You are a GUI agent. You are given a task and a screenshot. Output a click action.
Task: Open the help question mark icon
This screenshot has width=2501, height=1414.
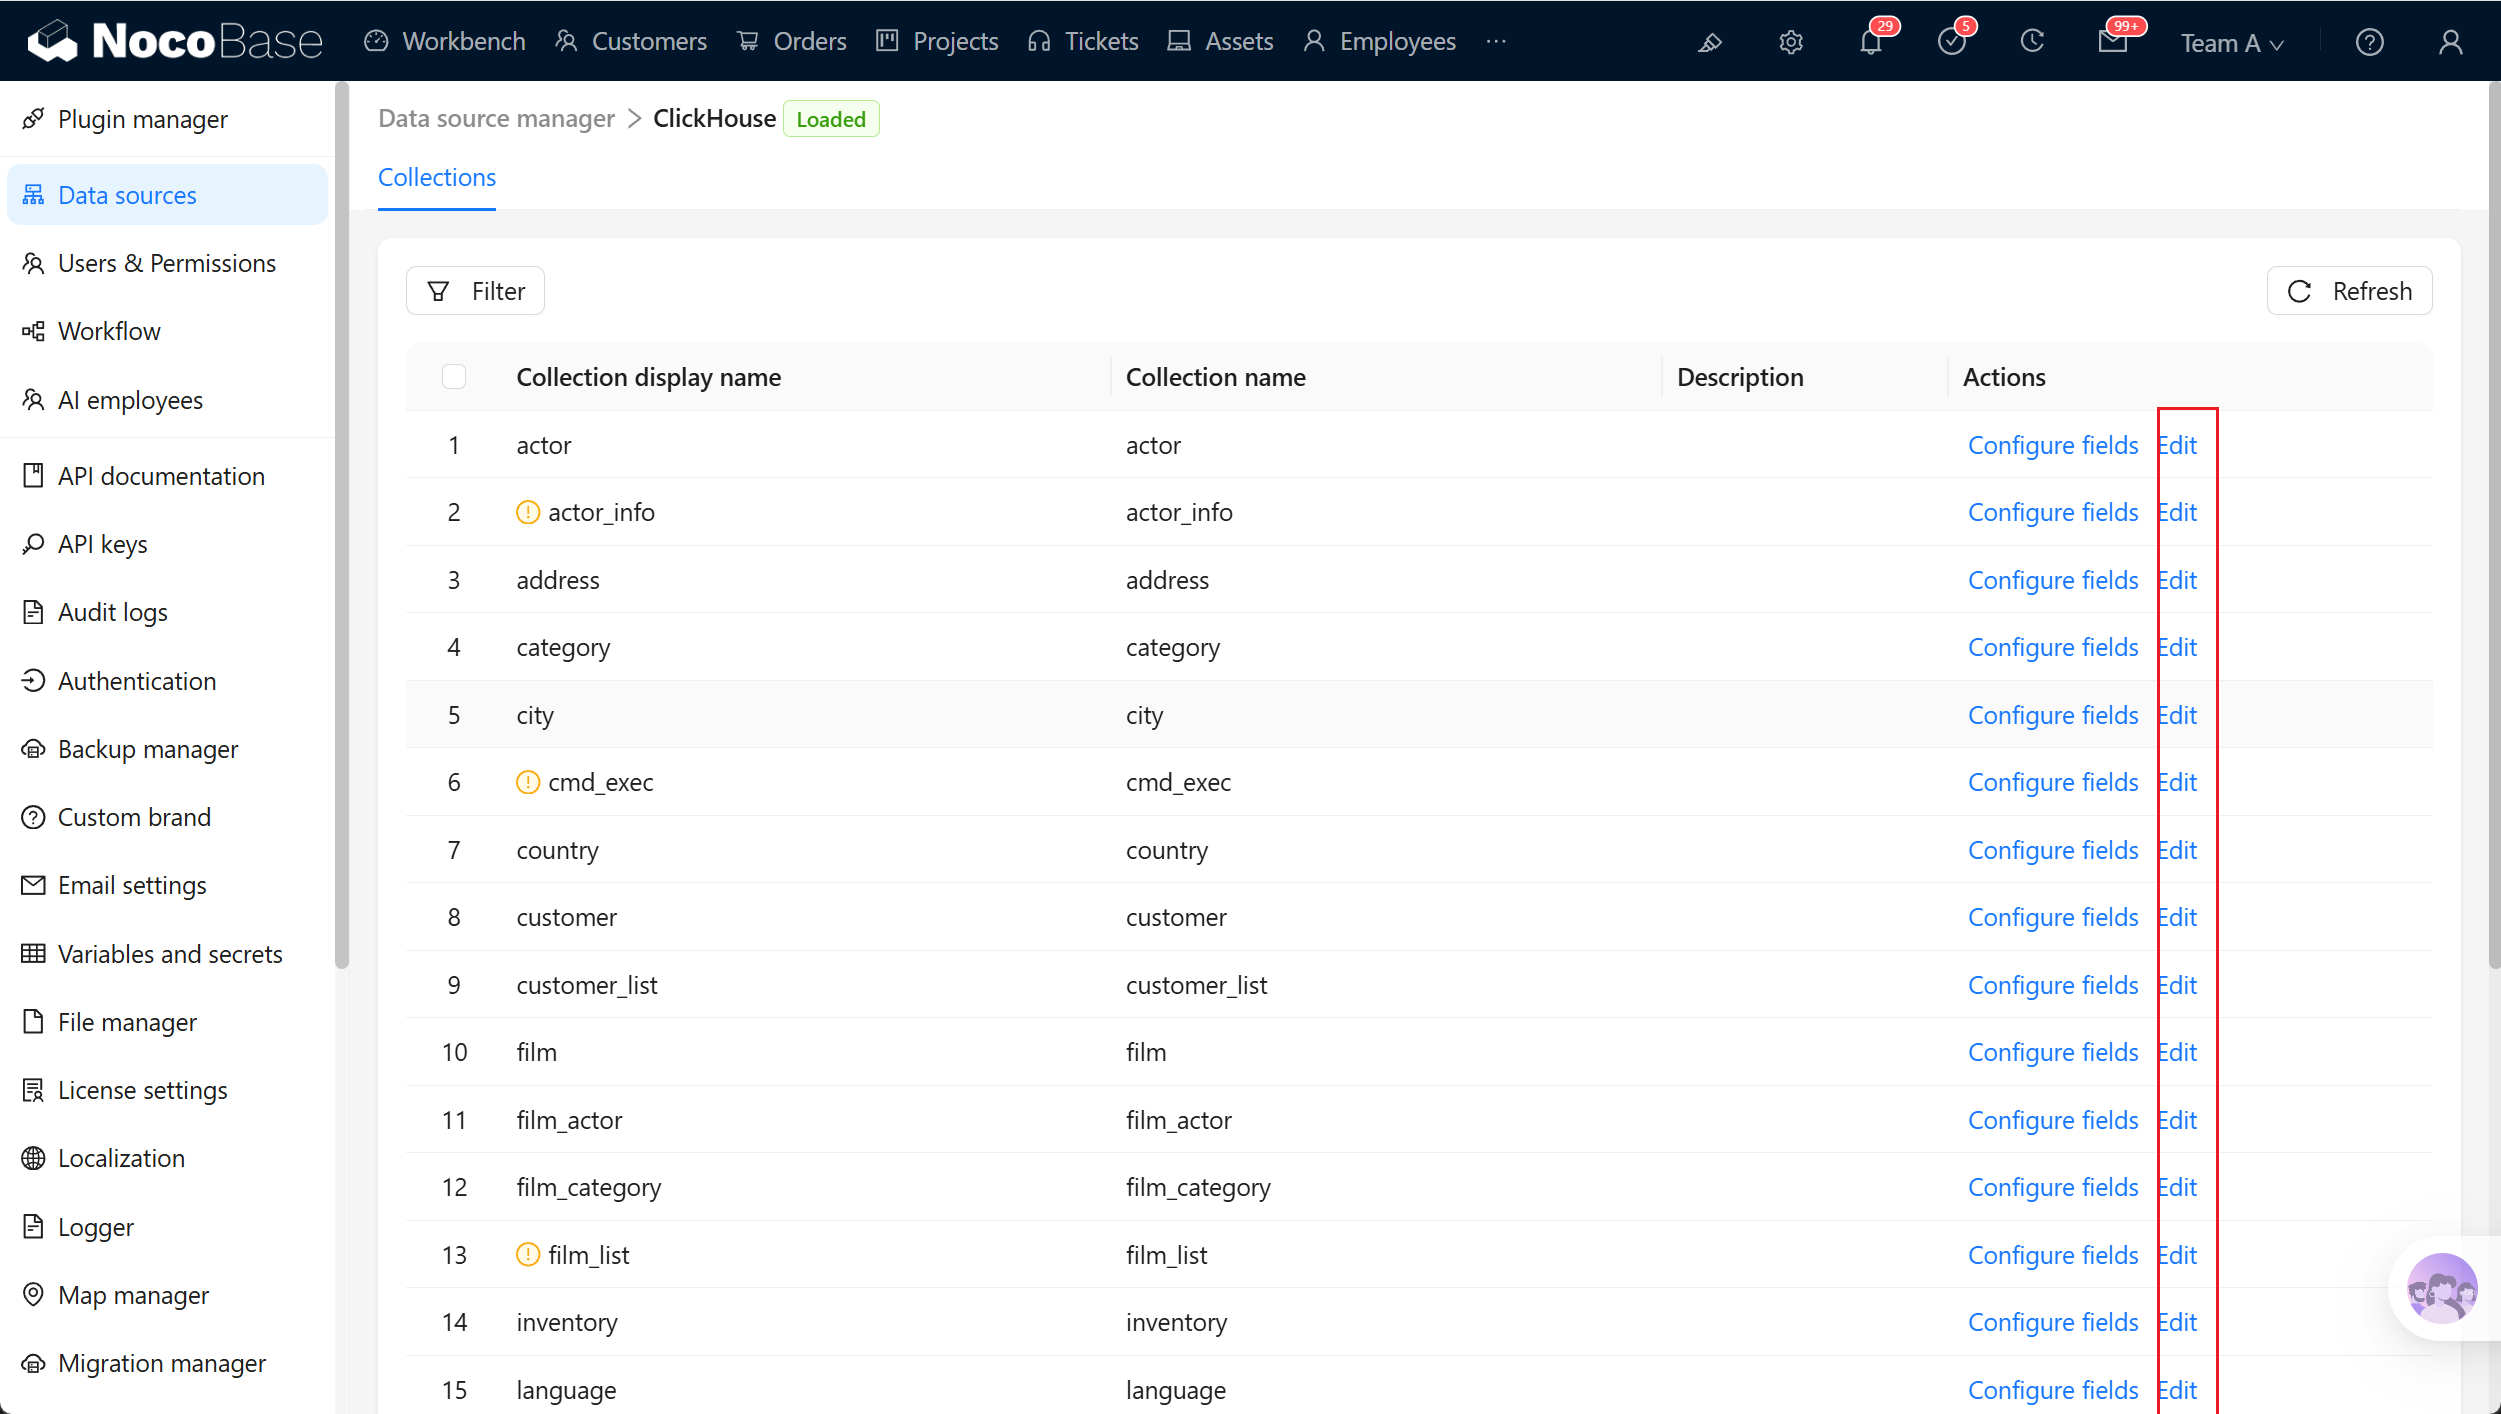pyautogui.click(x=2369, y=42)
